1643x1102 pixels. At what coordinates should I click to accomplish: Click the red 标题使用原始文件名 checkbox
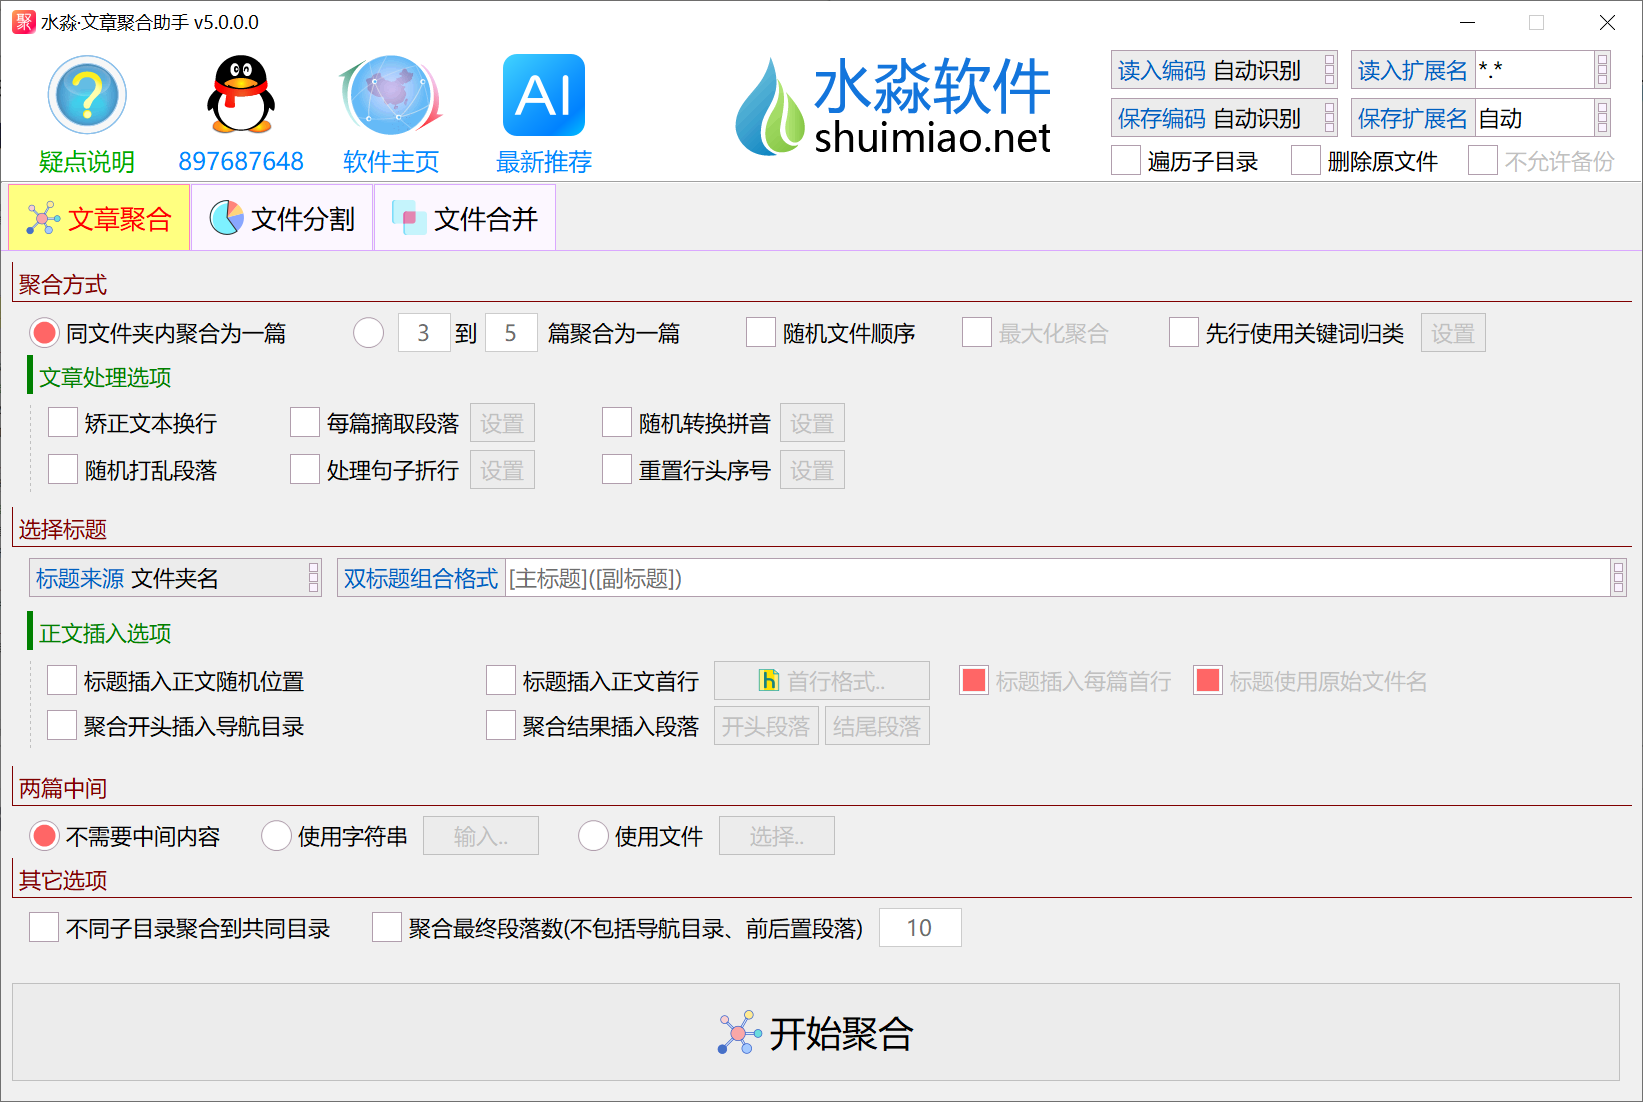(x=1208, y=681)
